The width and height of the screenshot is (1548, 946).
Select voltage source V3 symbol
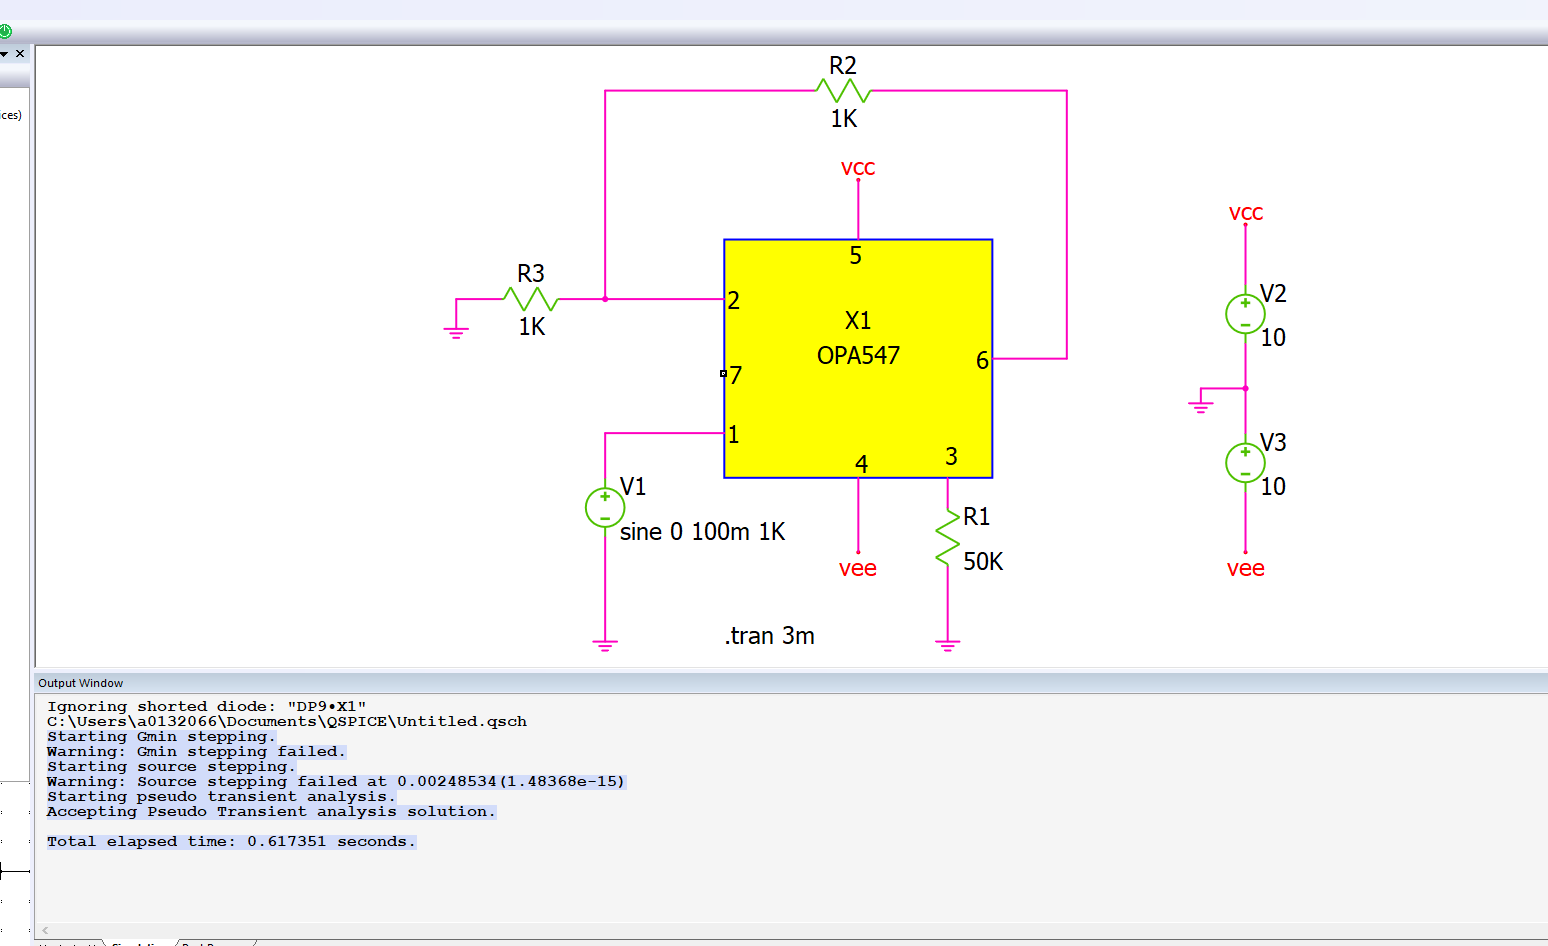[1245, 463]
